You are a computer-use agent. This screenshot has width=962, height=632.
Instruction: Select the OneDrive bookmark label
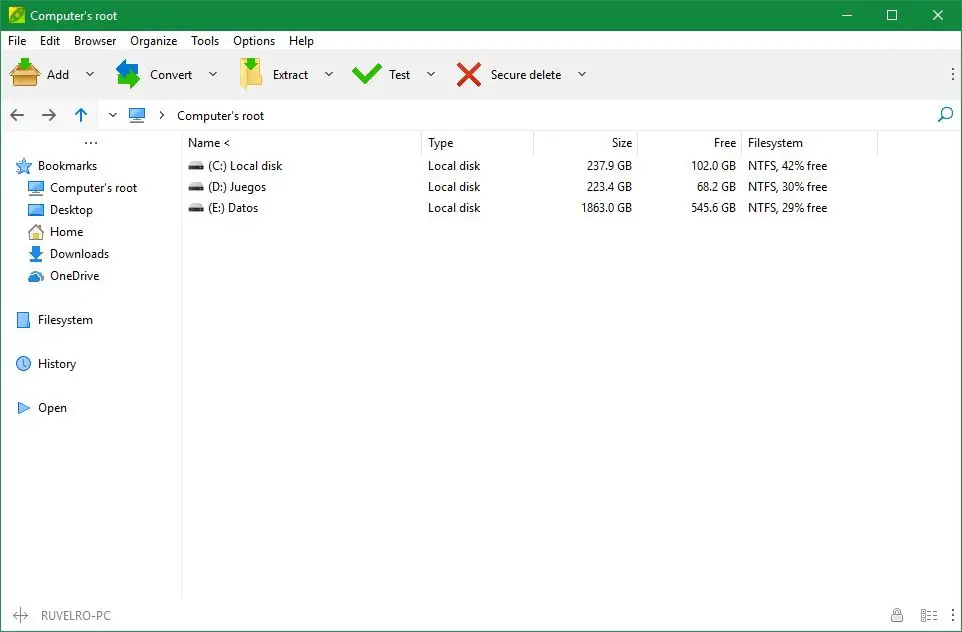(75, 276)
